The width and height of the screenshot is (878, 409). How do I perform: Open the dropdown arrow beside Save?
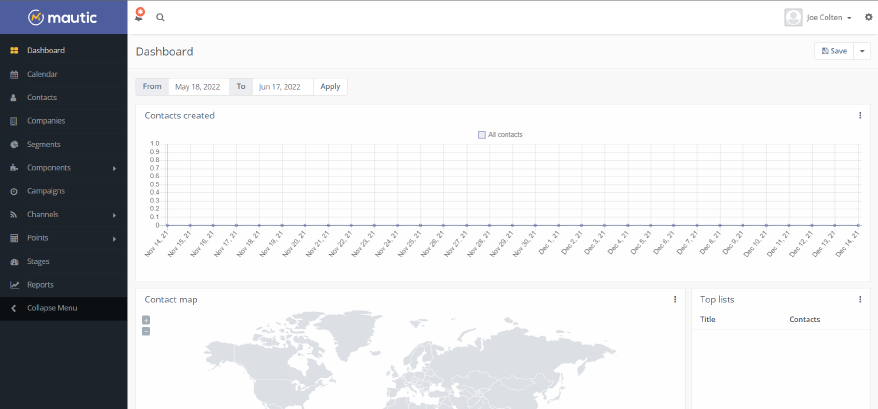[x=863, y=51]
